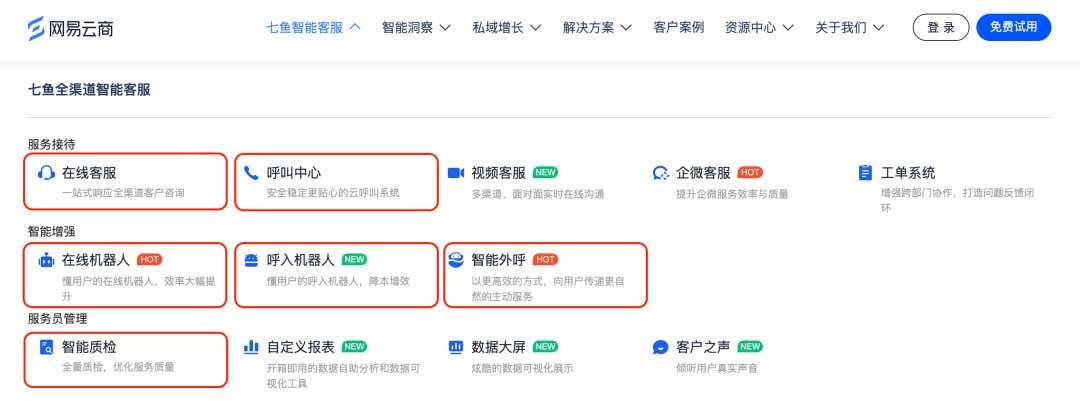Click the 呼入机器人 icon
1080x409 pixels.
point(251,260)
